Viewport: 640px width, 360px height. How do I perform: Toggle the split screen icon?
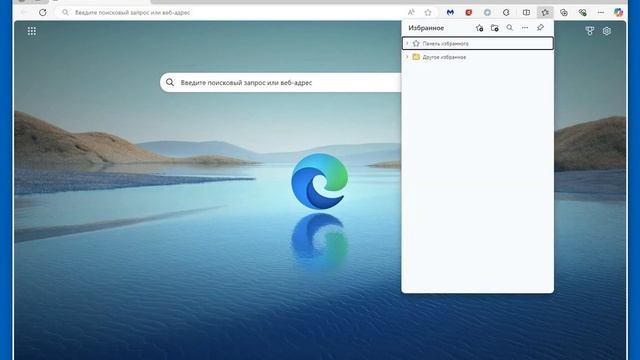[527, 13]
